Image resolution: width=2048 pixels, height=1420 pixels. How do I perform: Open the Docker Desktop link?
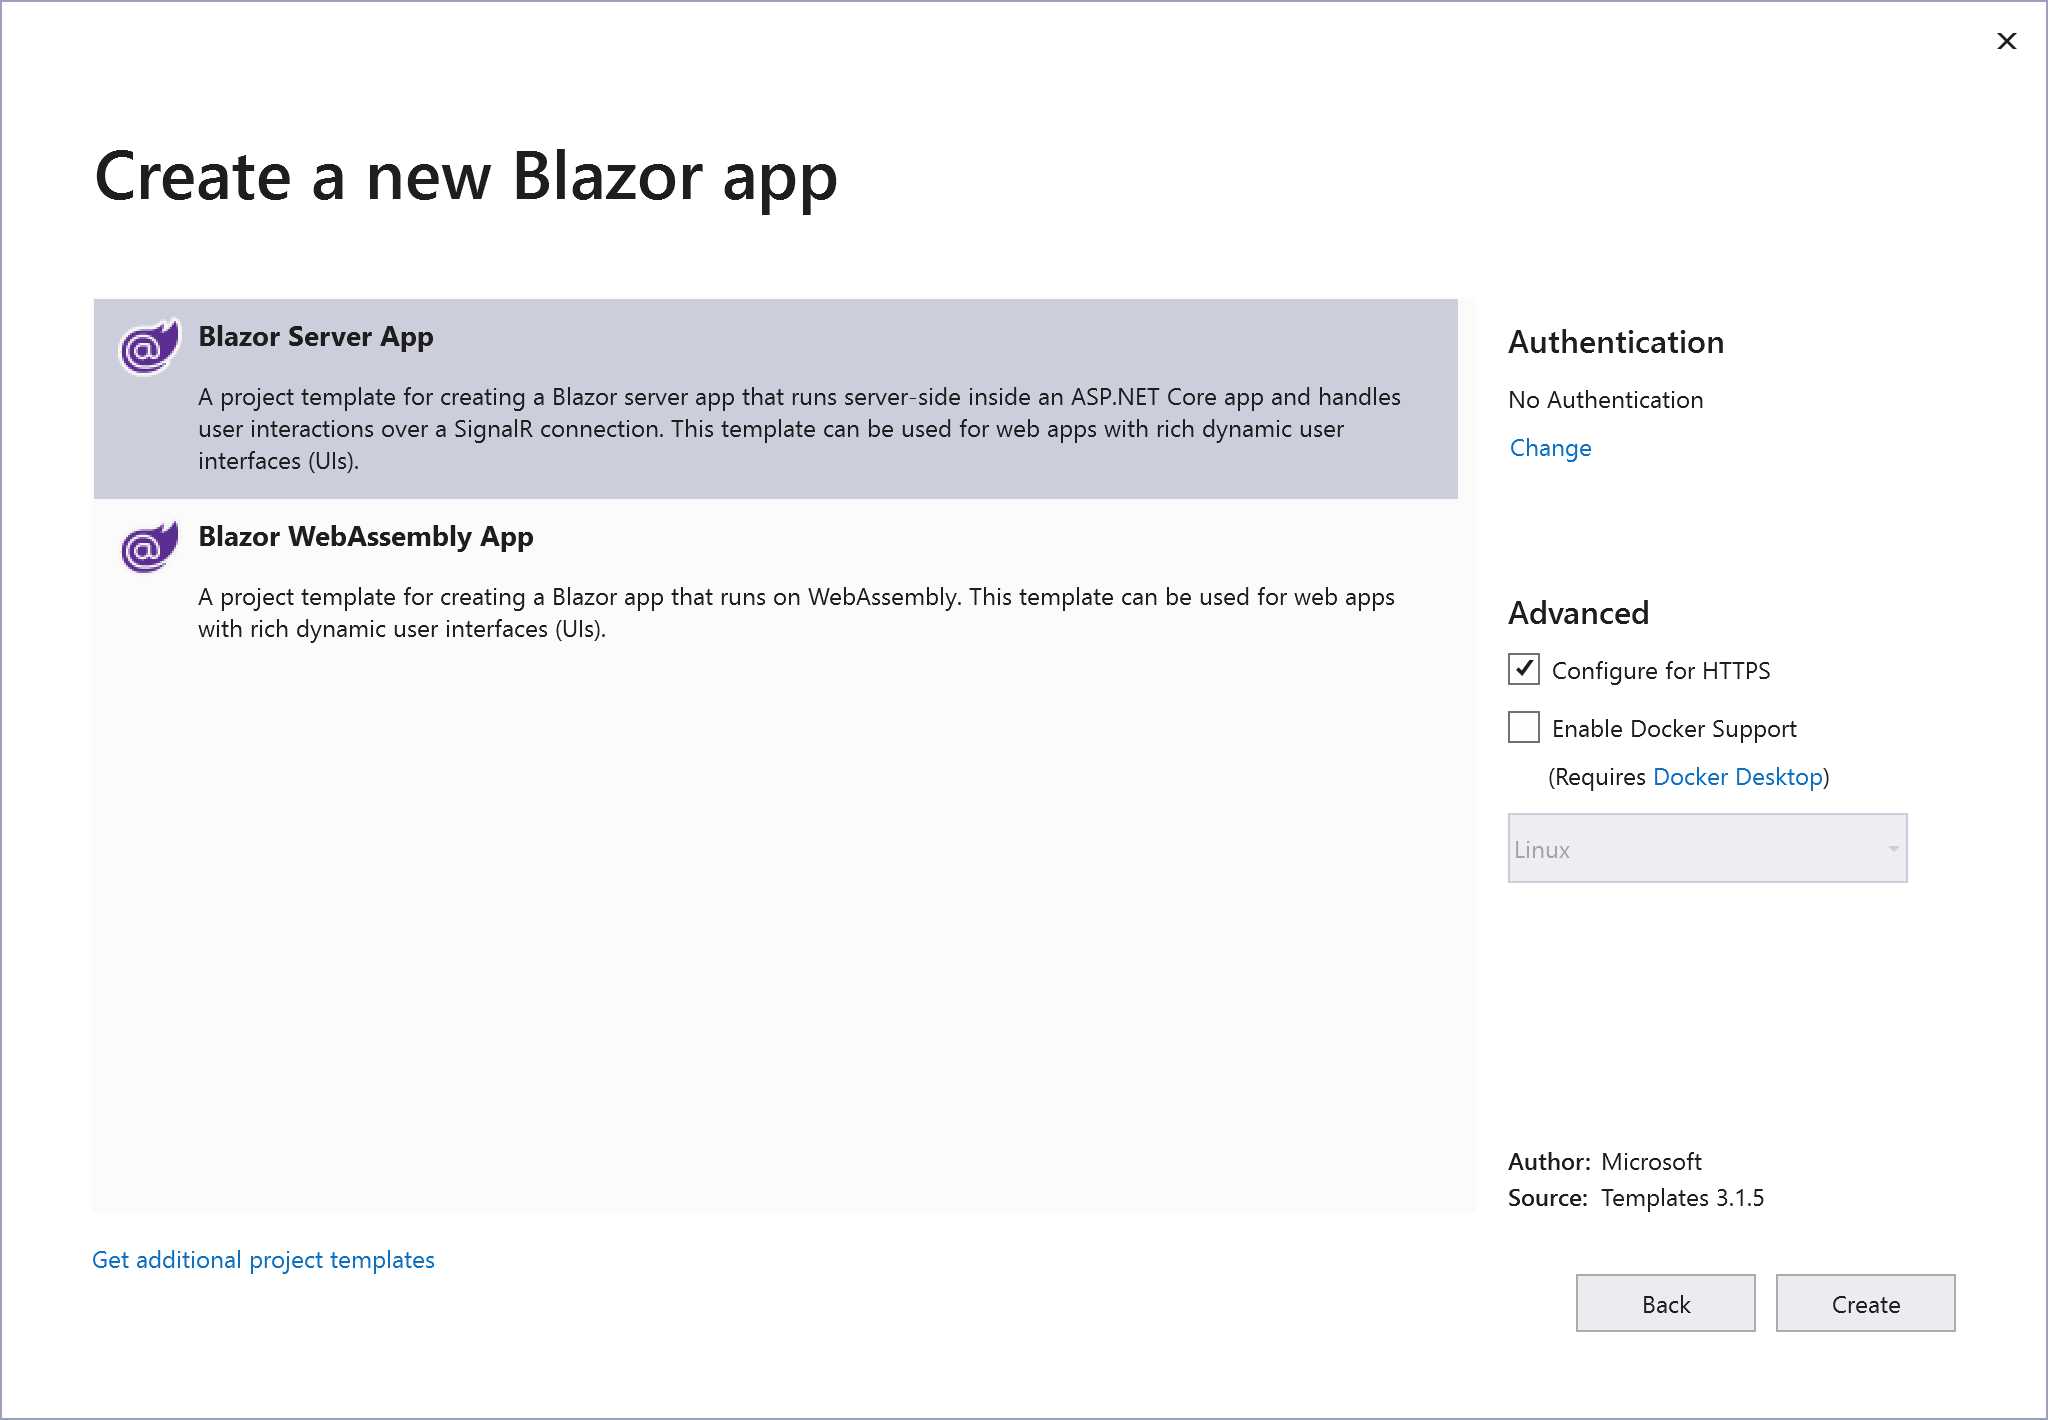[x=1737, y=776]
